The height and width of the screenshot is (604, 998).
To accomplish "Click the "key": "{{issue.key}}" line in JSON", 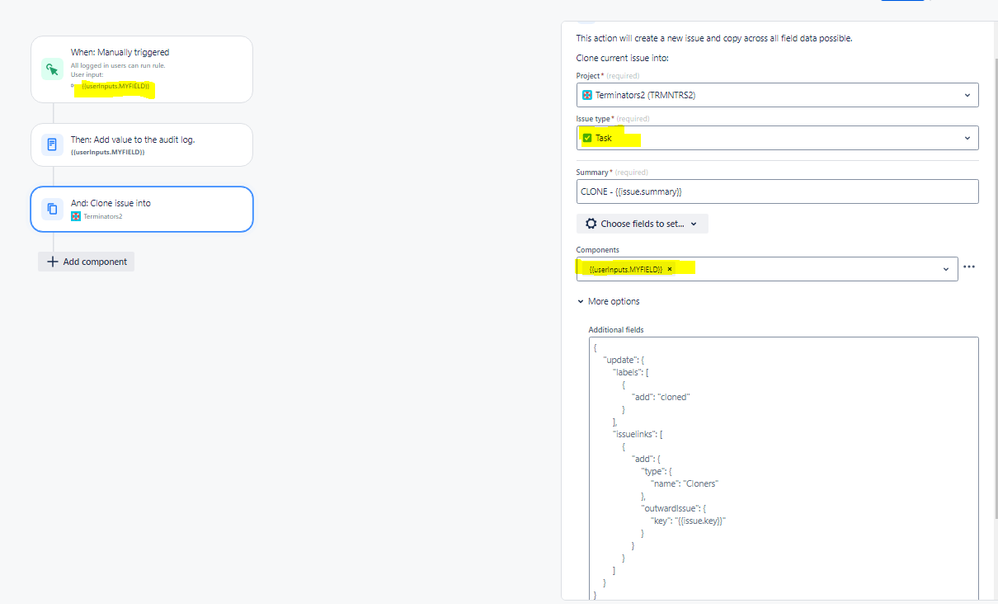I will [689, 521].
